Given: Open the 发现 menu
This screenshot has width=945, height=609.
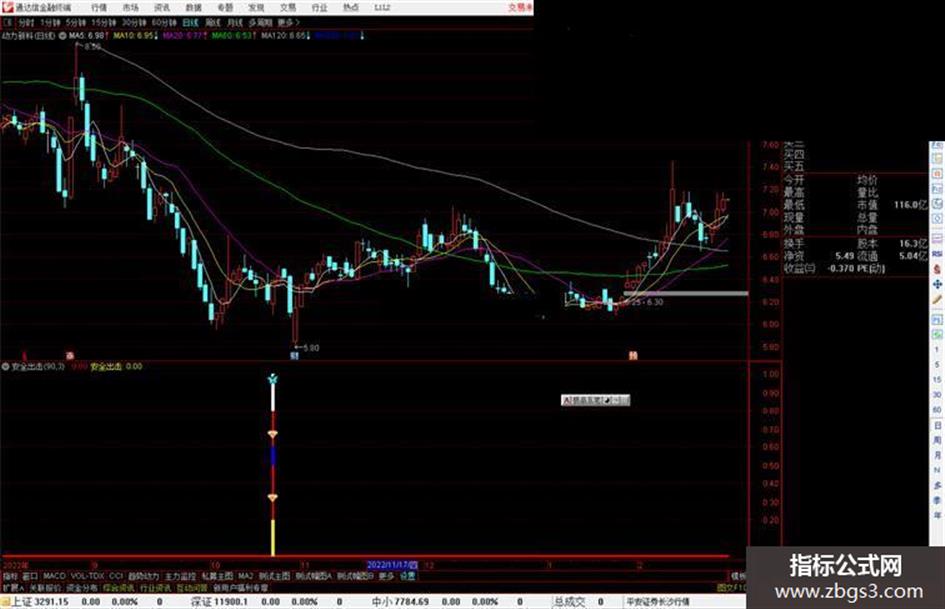Looking at the screenshot, I should 256,8.
